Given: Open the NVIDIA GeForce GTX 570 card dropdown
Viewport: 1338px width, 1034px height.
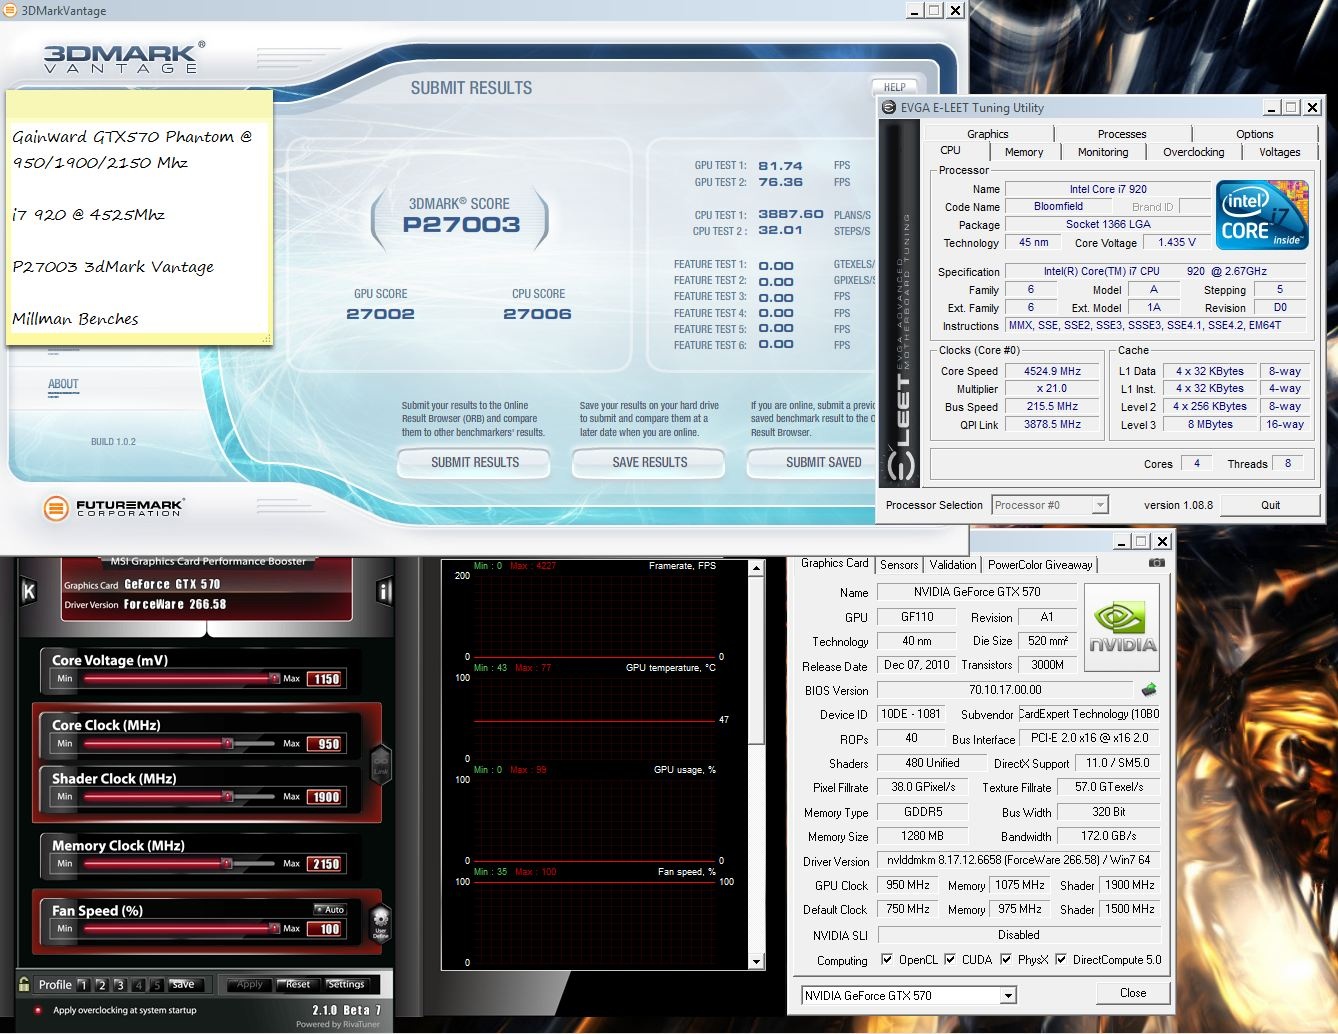Looking at the screenshot, I should (1008, 995).
